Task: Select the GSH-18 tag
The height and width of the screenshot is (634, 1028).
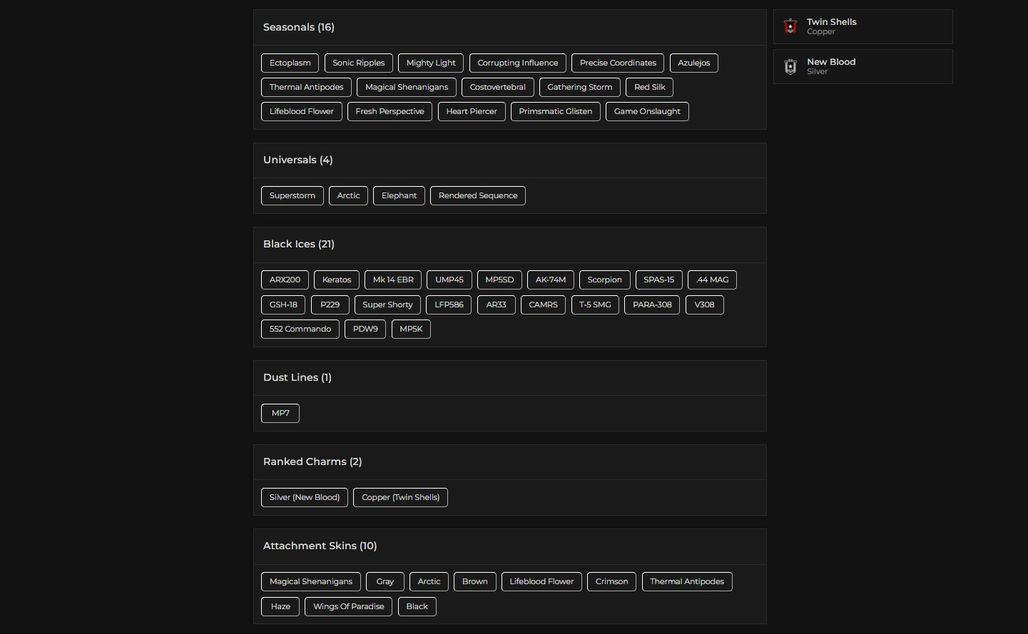Action: pyautogui.click(x=283, y=305)
